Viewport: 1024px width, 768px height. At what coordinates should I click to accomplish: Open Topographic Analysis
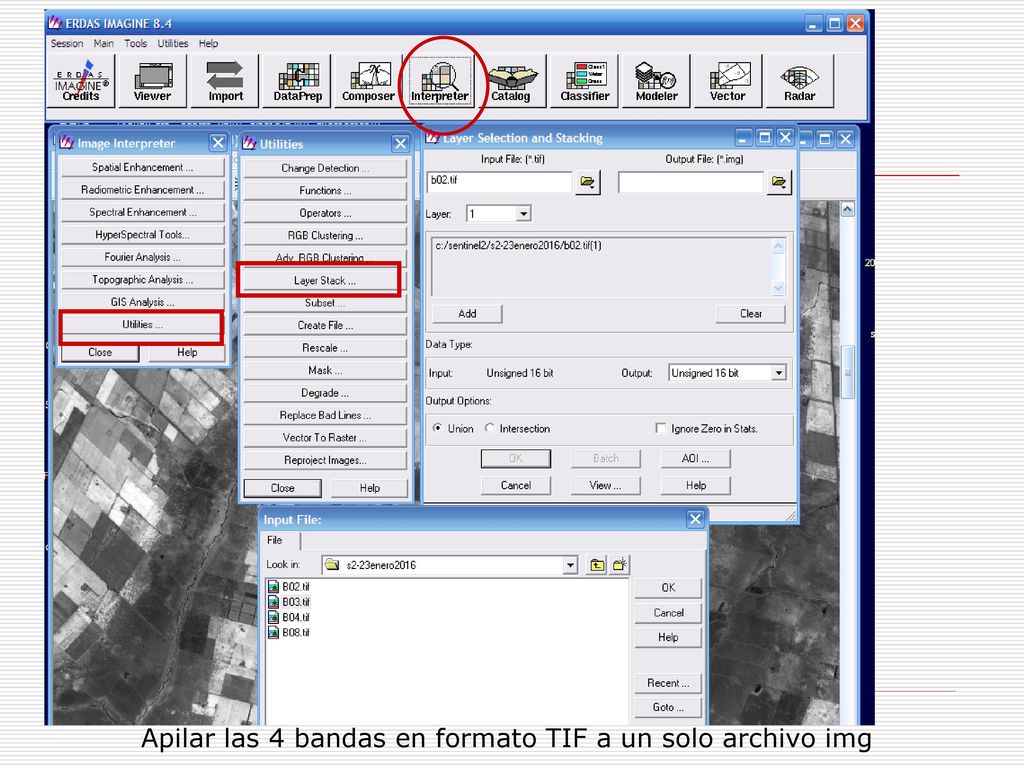[x=142, y=280]
